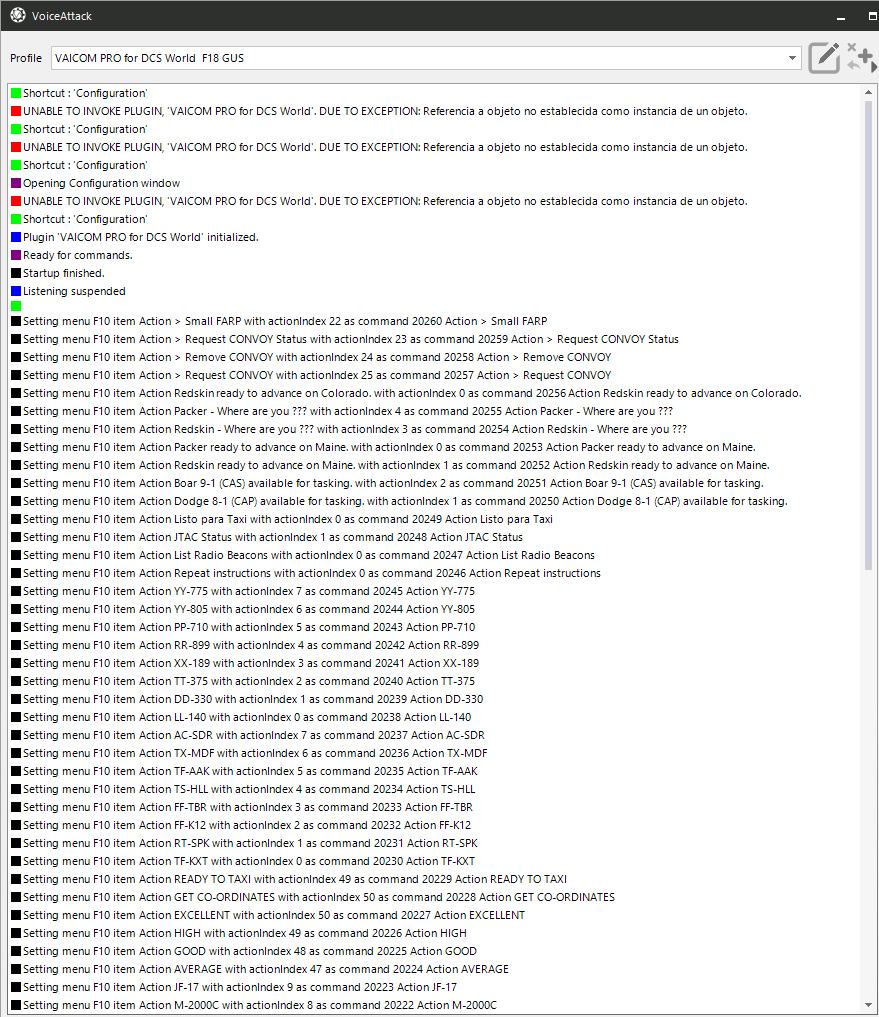Select the 'AC-SDR' command 20237 line
Image resolution: width=879 pixels, height=1017 pixels.
[248, 736]
